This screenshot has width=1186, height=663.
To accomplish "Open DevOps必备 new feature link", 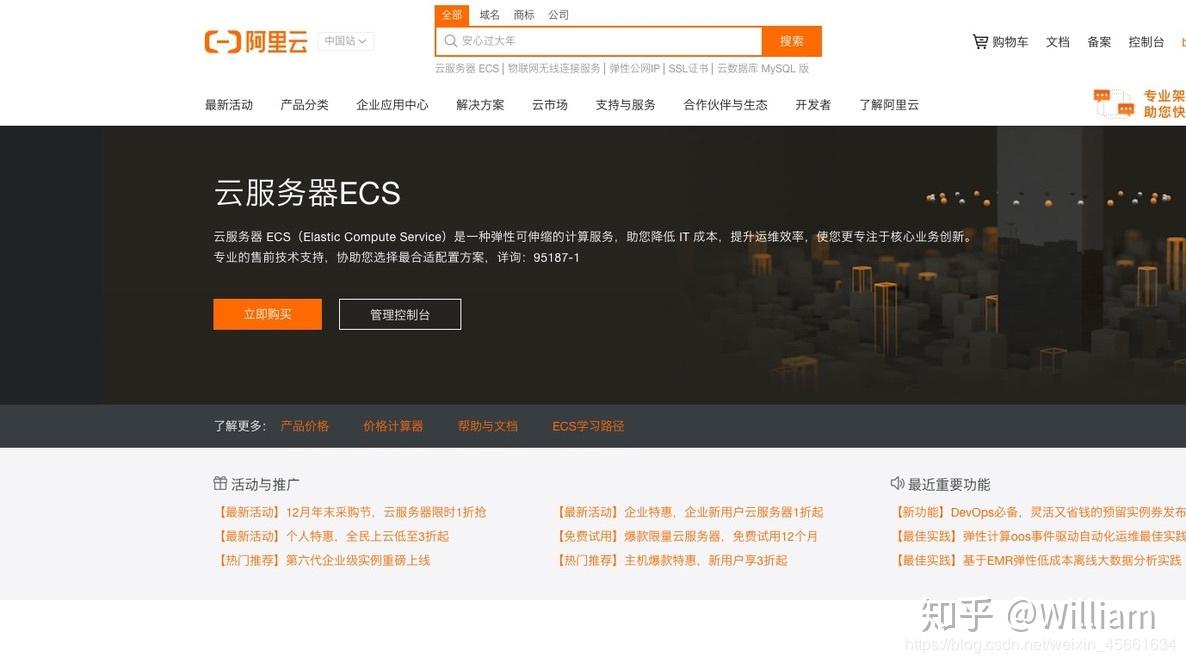I will point(1039,513).
